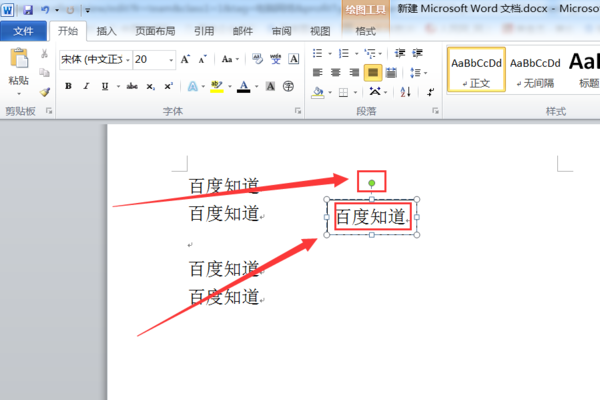Click the Grow Font icon
This screenshot has height=400, width=600.
click(185, 59)
